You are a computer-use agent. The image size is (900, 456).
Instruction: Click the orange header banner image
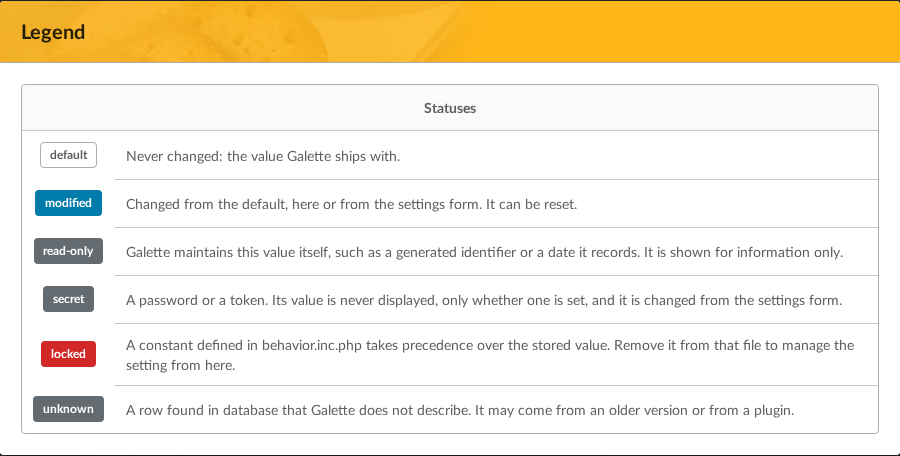[x=450, y=31]
